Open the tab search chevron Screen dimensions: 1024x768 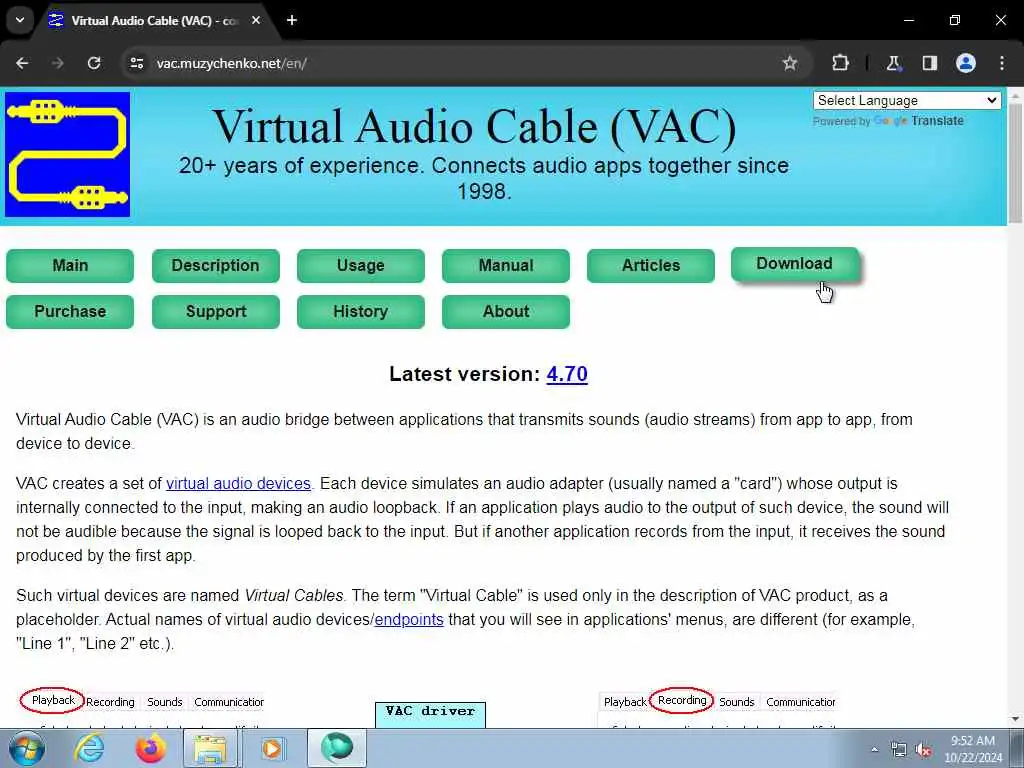[20, 20]
